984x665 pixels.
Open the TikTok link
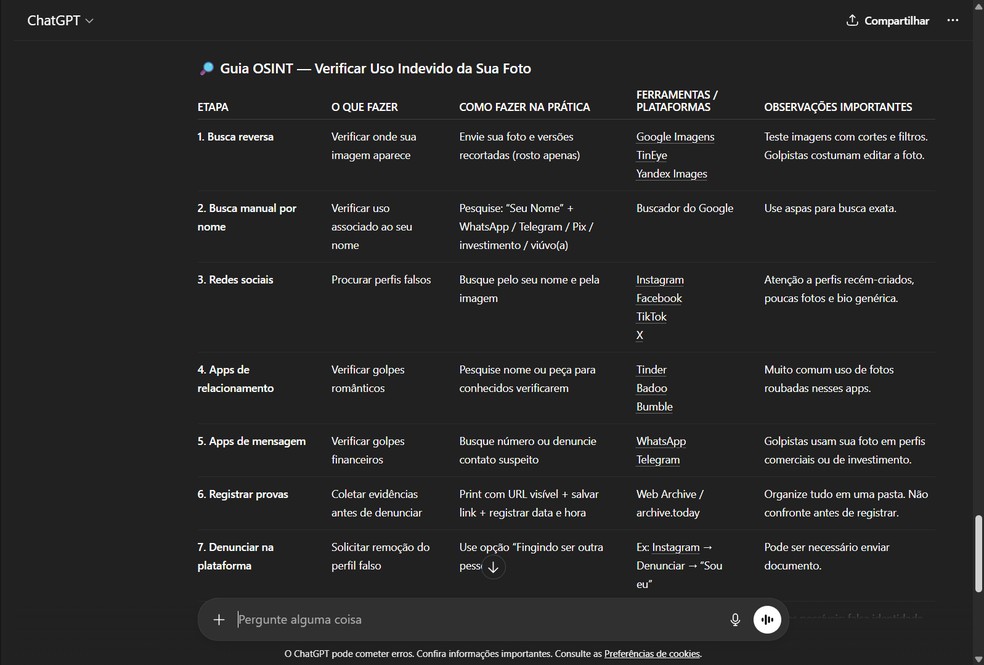pos(651,317)
